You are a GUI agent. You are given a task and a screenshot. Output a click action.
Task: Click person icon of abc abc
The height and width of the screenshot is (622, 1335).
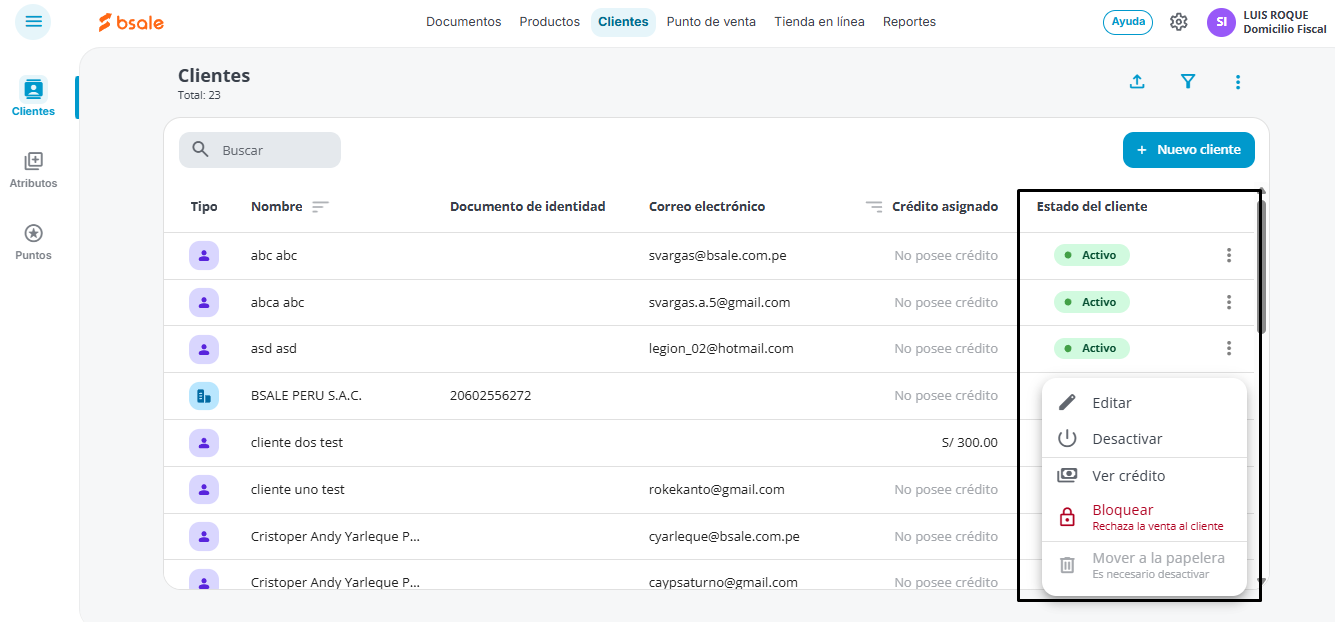[204, 256]
